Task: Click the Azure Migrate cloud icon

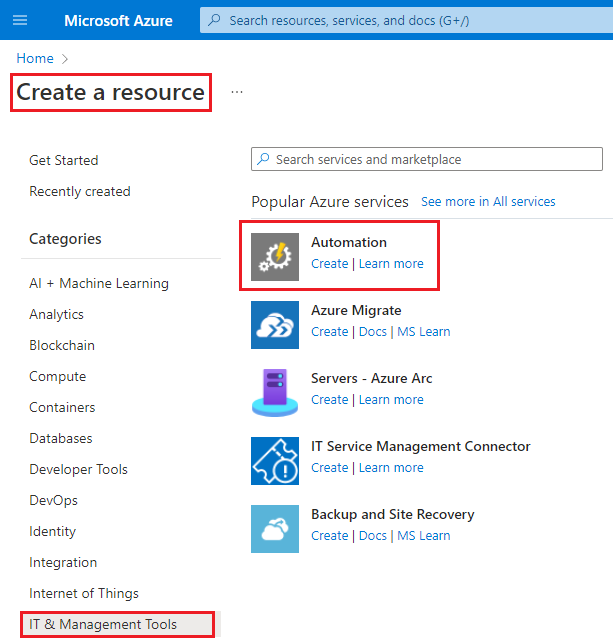Action: (275, 325)
